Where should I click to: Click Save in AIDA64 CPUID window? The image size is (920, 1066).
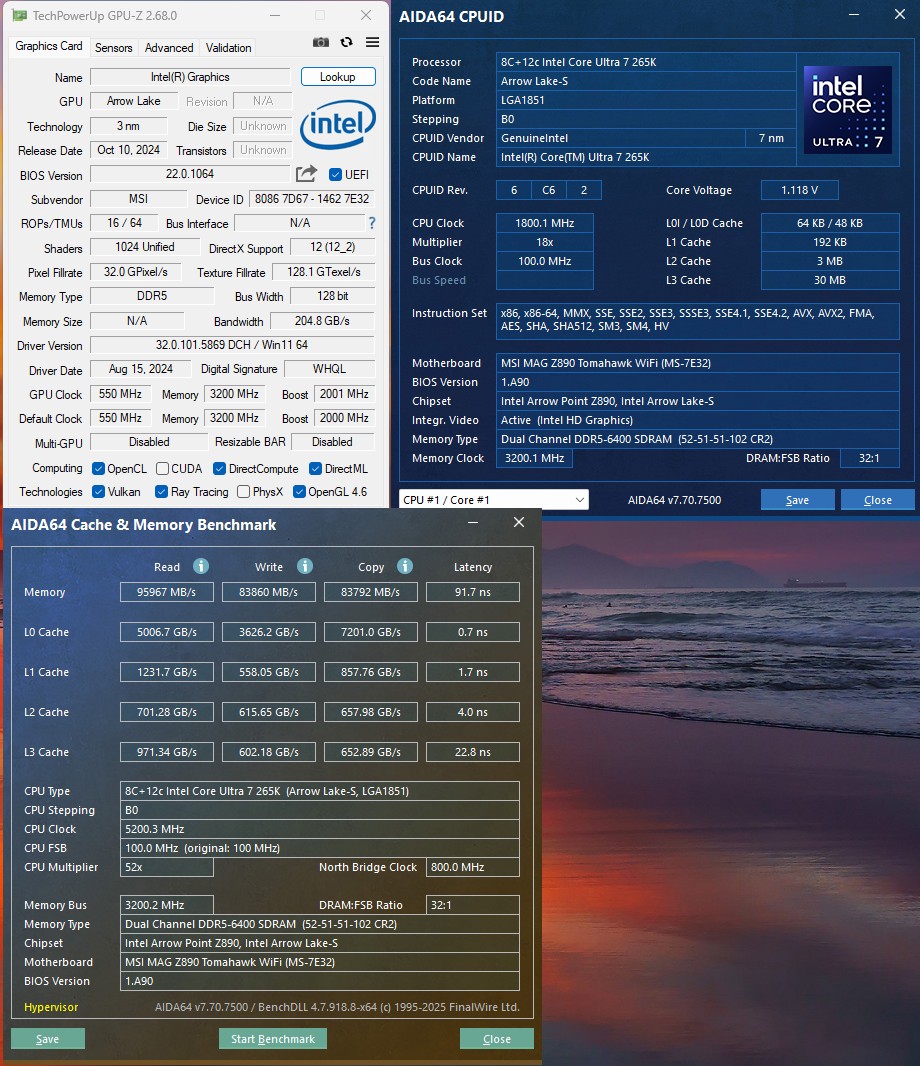798,500
